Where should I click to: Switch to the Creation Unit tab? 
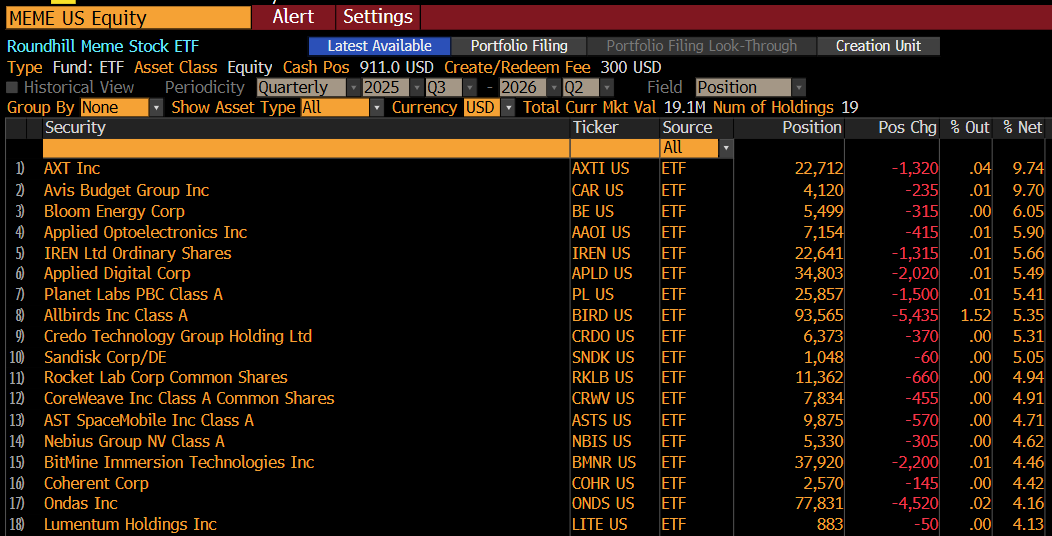pos(878,46)
